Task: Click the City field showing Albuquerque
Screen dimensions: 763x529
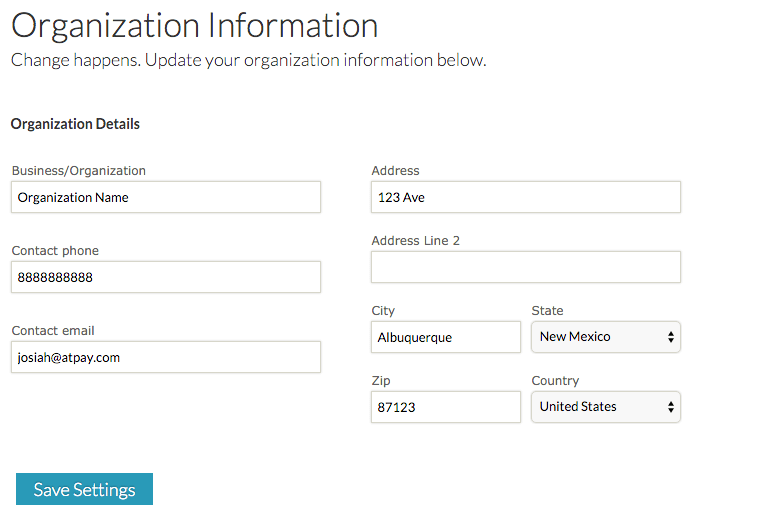Action: [x=446, y=337]
